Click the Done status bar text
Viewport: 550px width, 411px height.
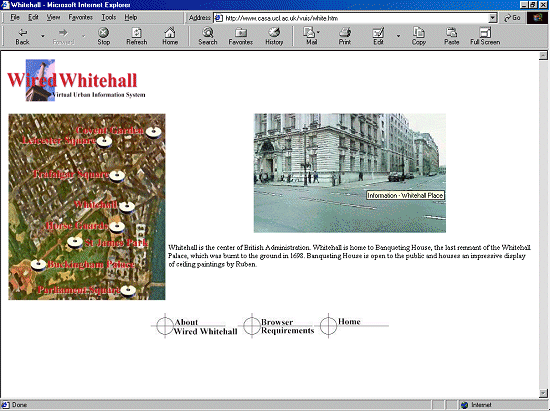pyautogui.click(x=19, y=405)
